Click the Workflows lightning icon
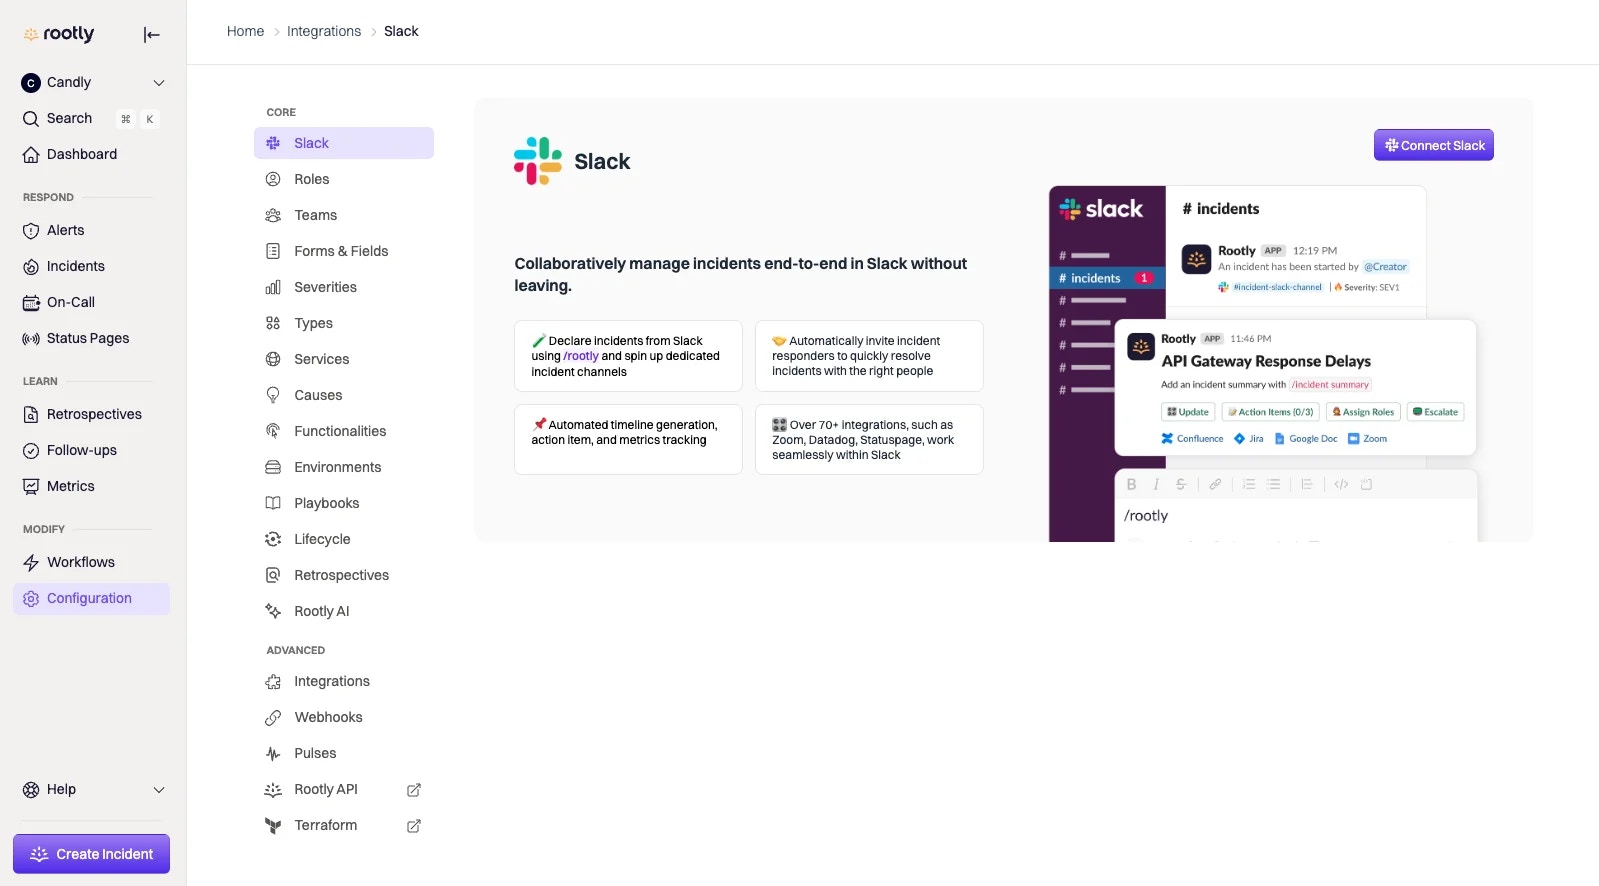Image resolution: width=1599 pixels, height=886 pixels. click(x=31, y=563)
